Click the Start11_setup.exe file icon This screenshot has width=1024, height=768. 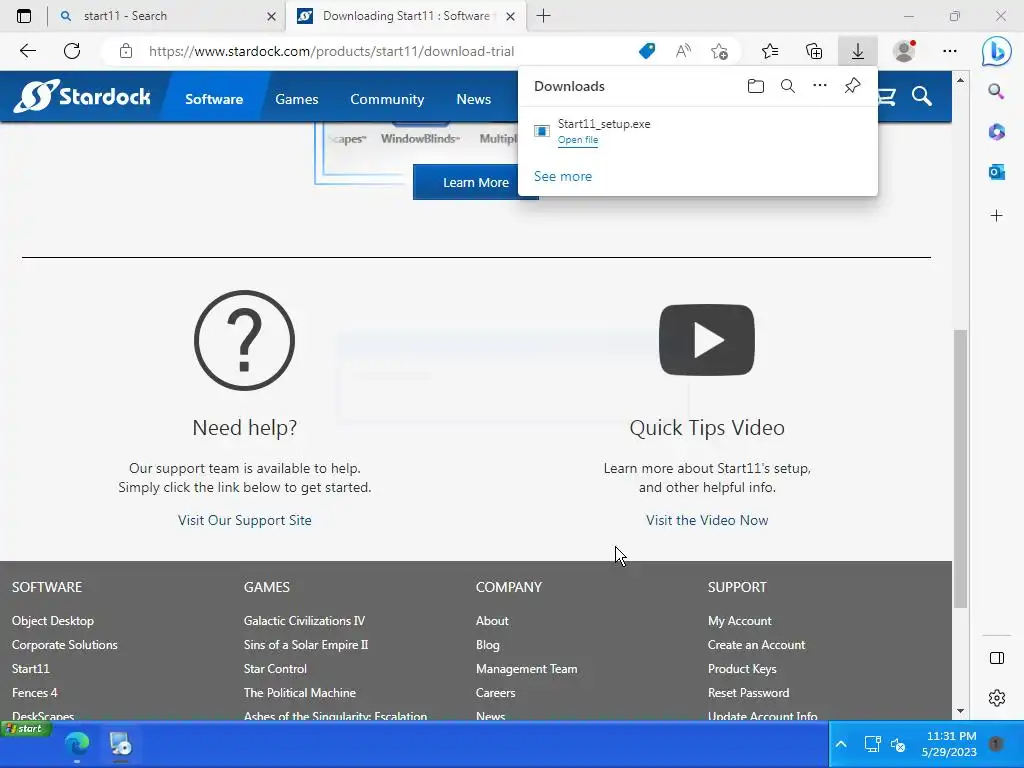[x=541, y=131]
